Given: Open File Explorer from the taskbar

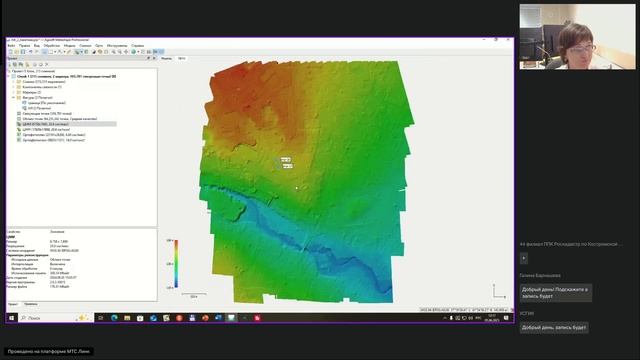Looking at the screenshot, I should (x=127, y=318).
